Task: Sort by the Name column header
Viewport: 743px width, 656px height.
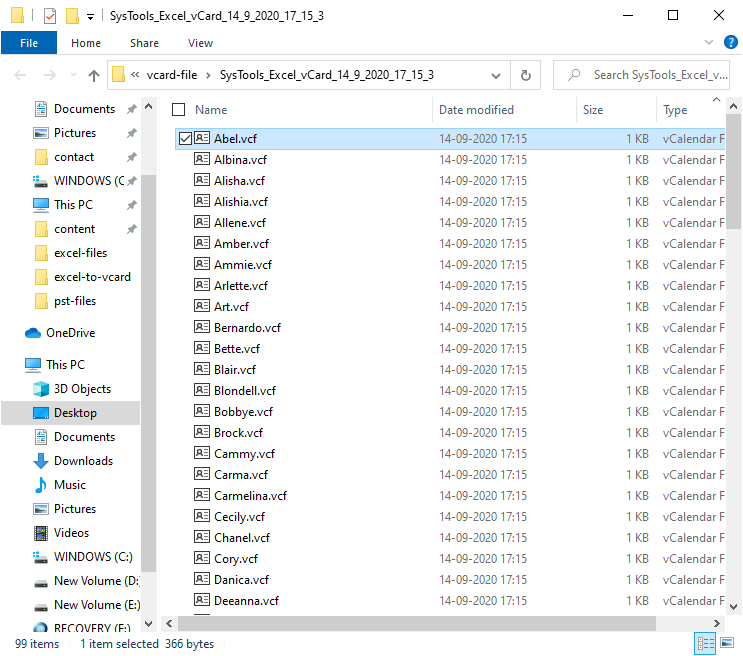Action: click(x=211, y=109)
